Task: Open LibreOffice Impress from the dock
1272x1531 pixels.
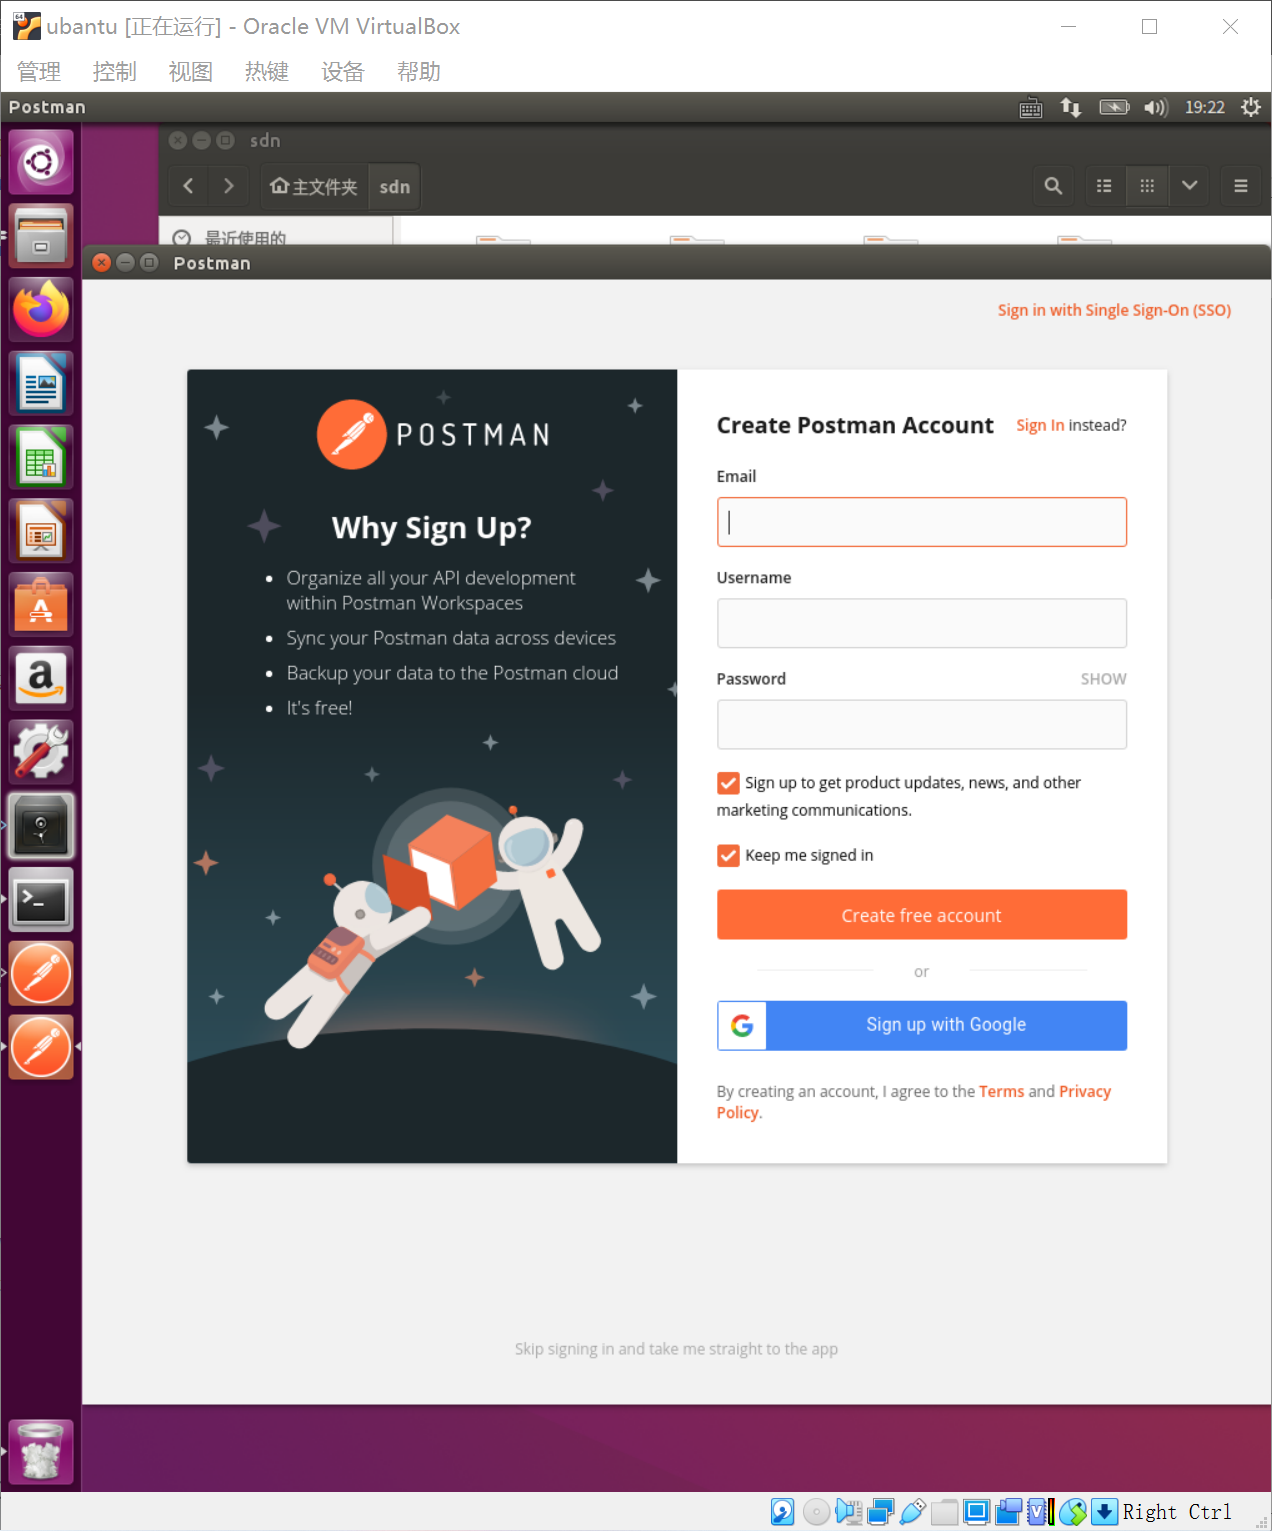Action: click(x=41, y=530)
